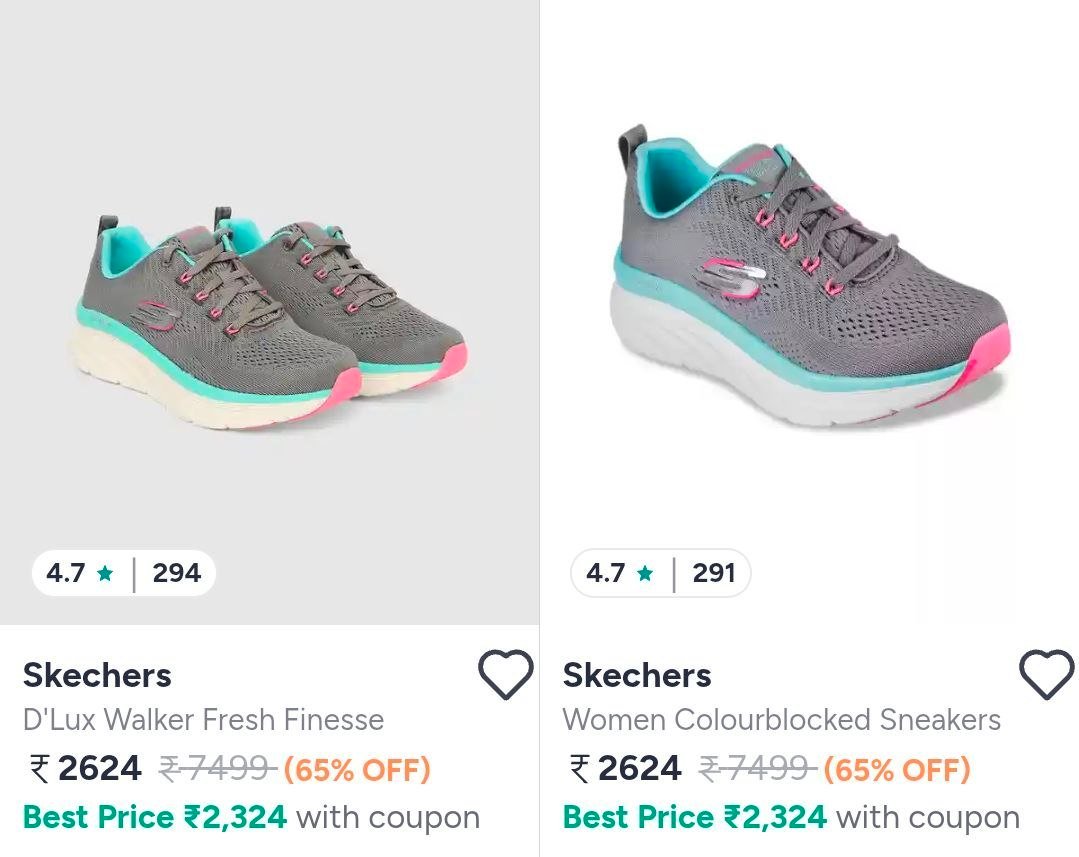Tap Best Price coupon offer under D'Lux Walker
1079x857 pixels.
251,817
